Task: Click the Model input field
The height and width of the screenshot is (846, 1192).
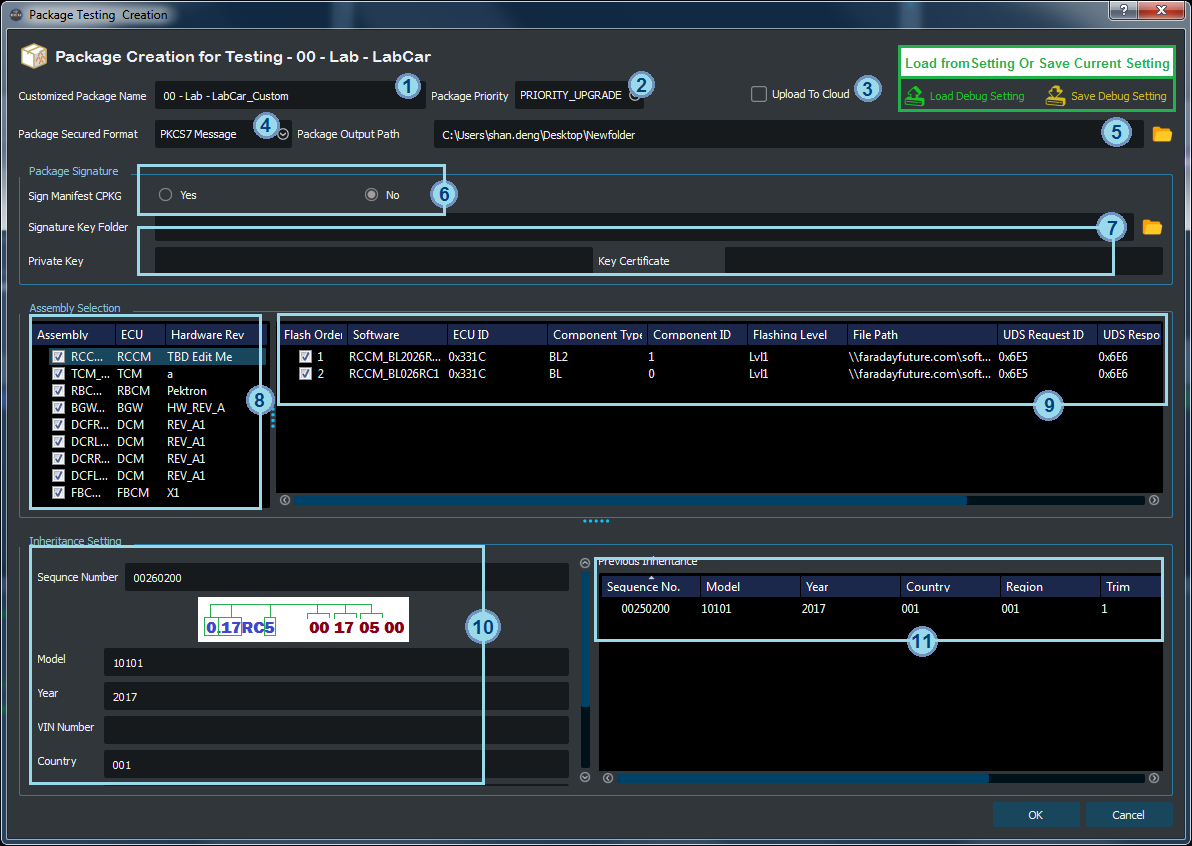Action: click(x=336, y=663)
